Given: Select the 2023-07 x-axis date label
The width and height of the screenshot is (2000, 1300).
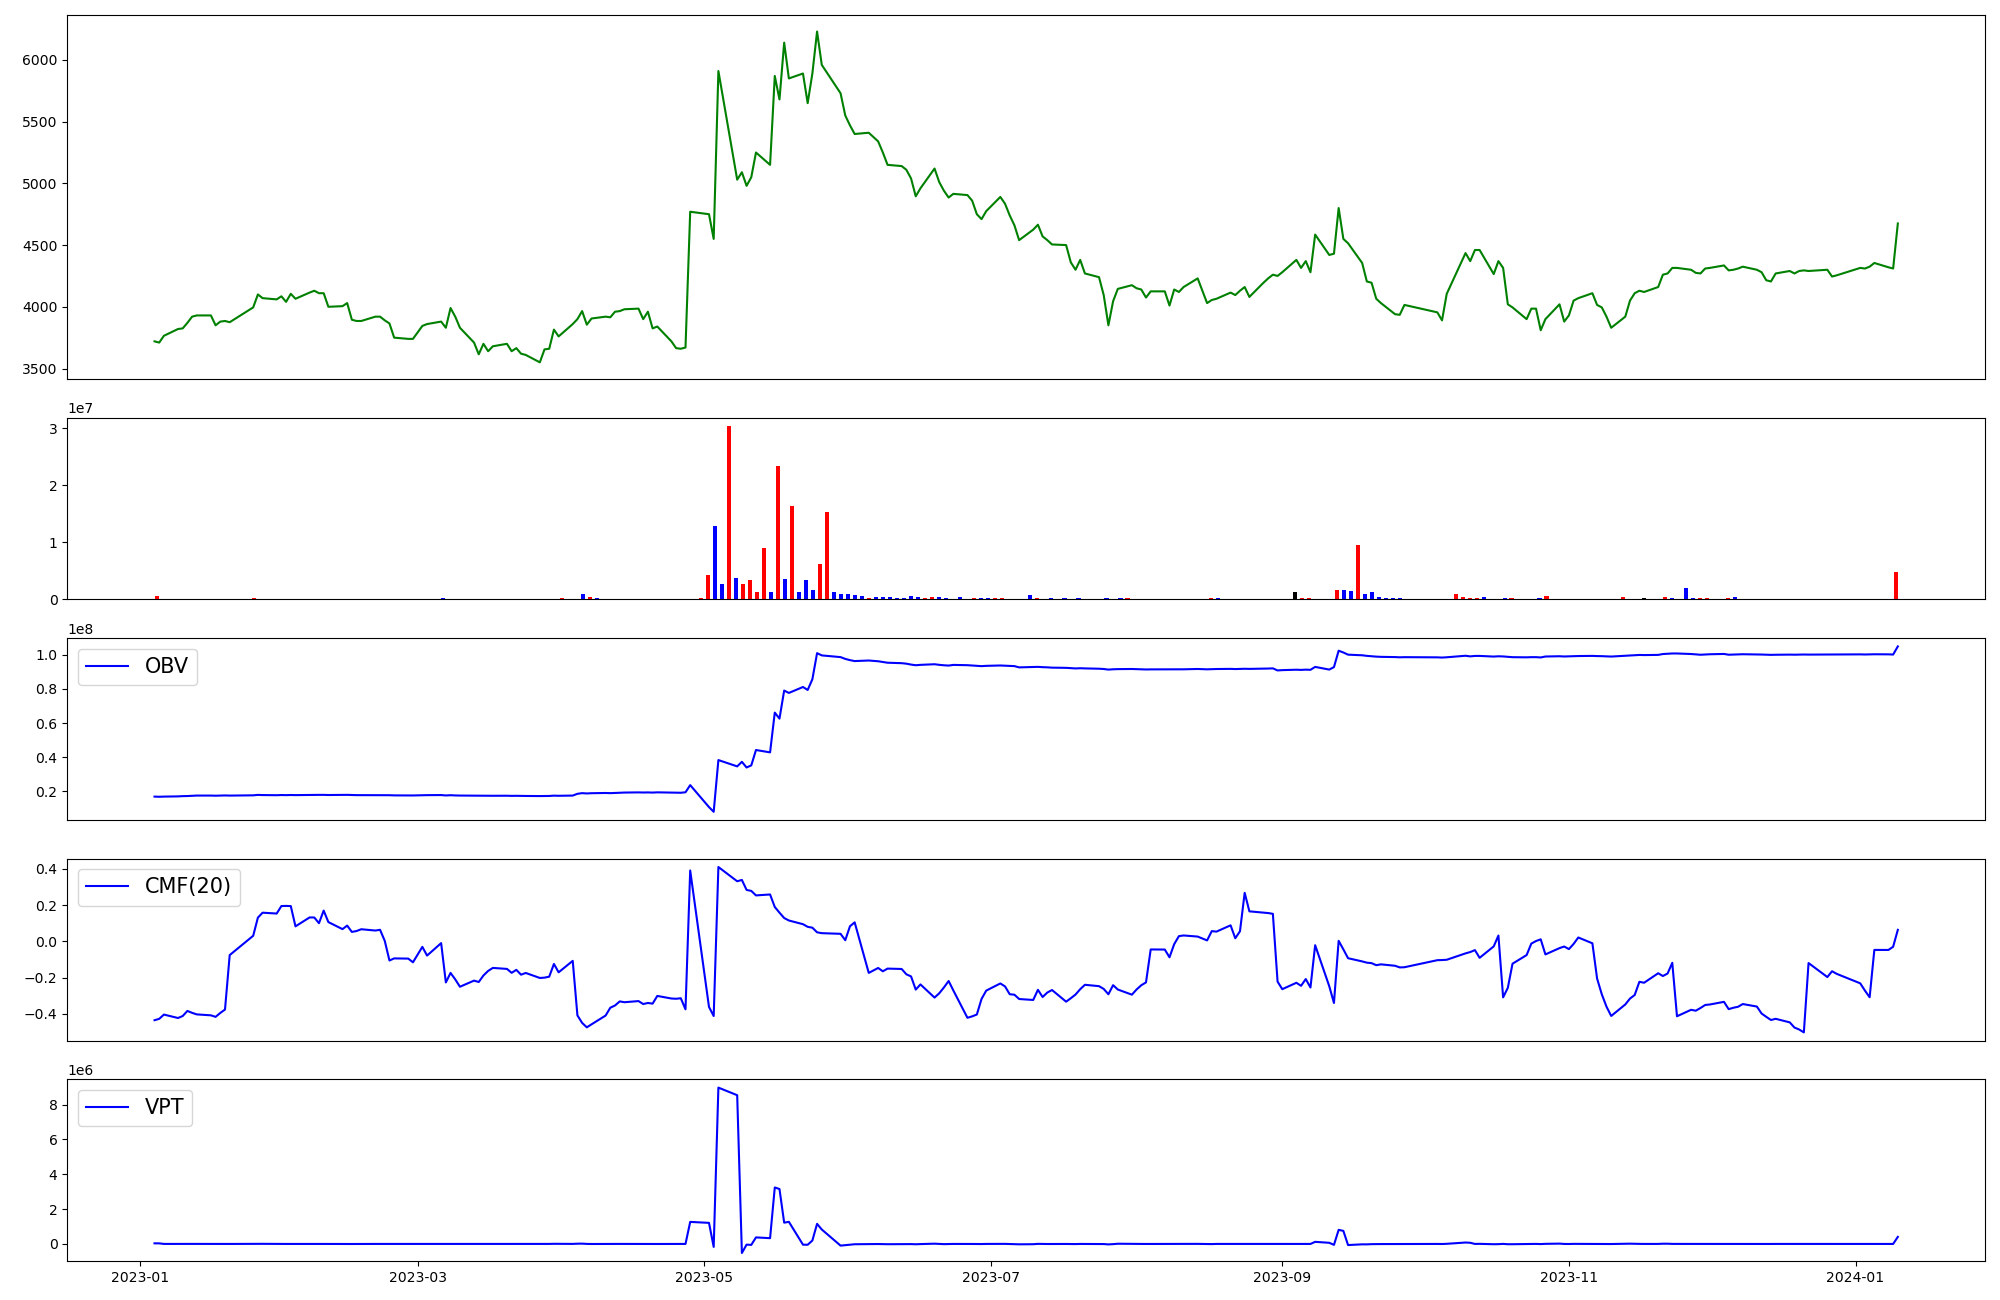Looking at the screenshot, I should pyautogui.click(x=991, y=1277).
